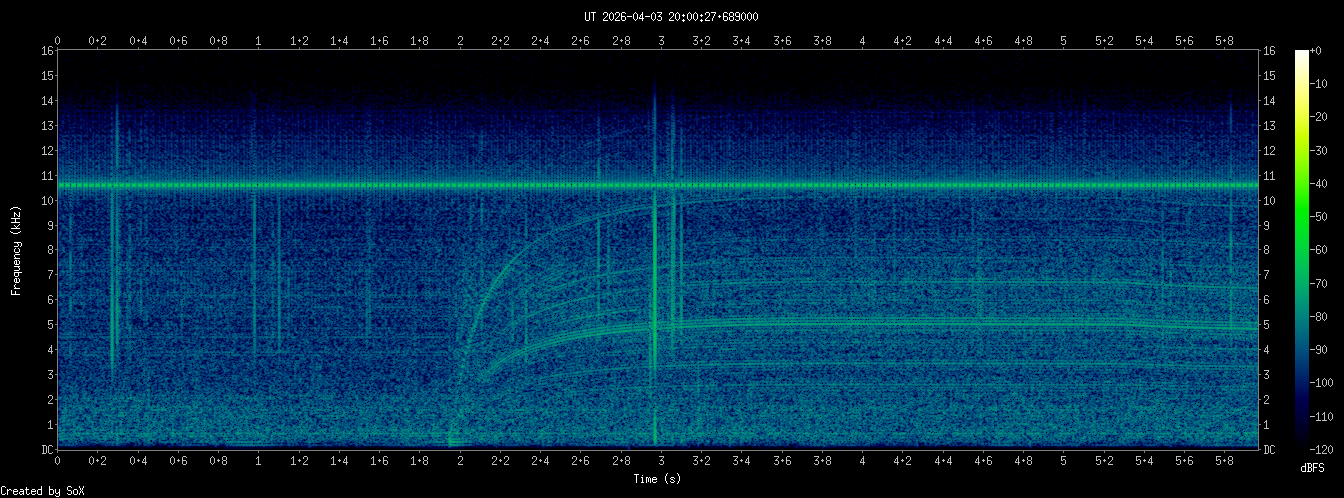Viewport: 1344px width, 498px height.
Task: Click the color scale bar's bright top end
Action: pyautogui.click(x=1301, y=55)
